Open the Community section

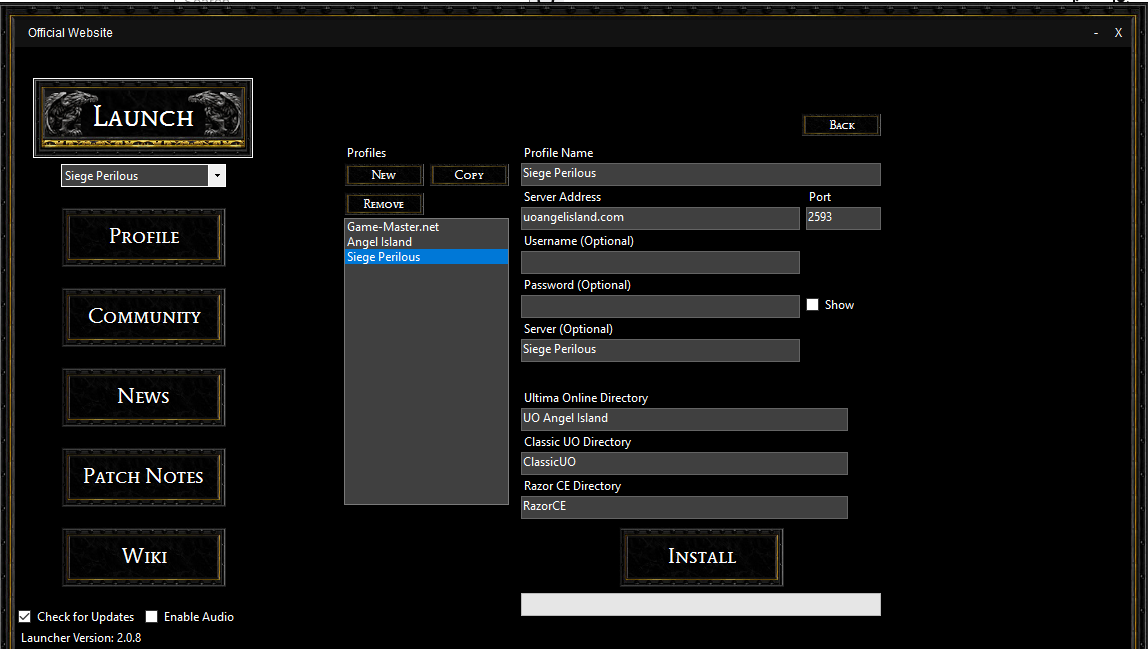(x=144, y=316)
